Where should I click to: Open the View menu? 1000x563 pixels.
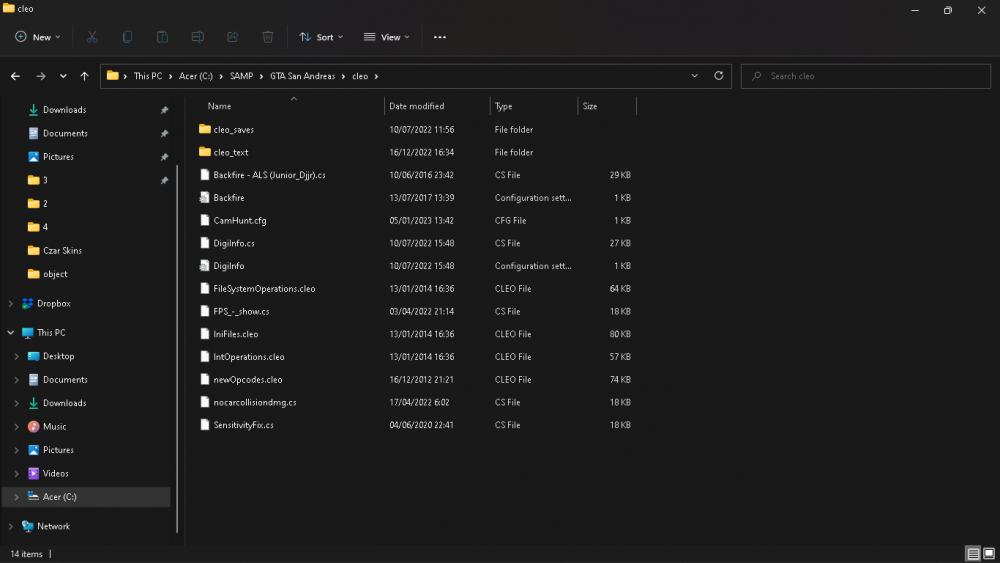pyautogui.click(x=386, y=37)
